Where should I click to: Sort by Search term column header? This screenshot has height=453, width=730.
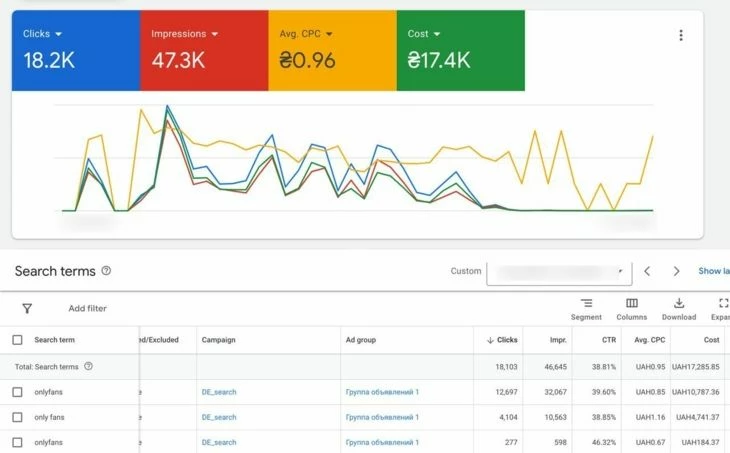[x=54, y=340]
